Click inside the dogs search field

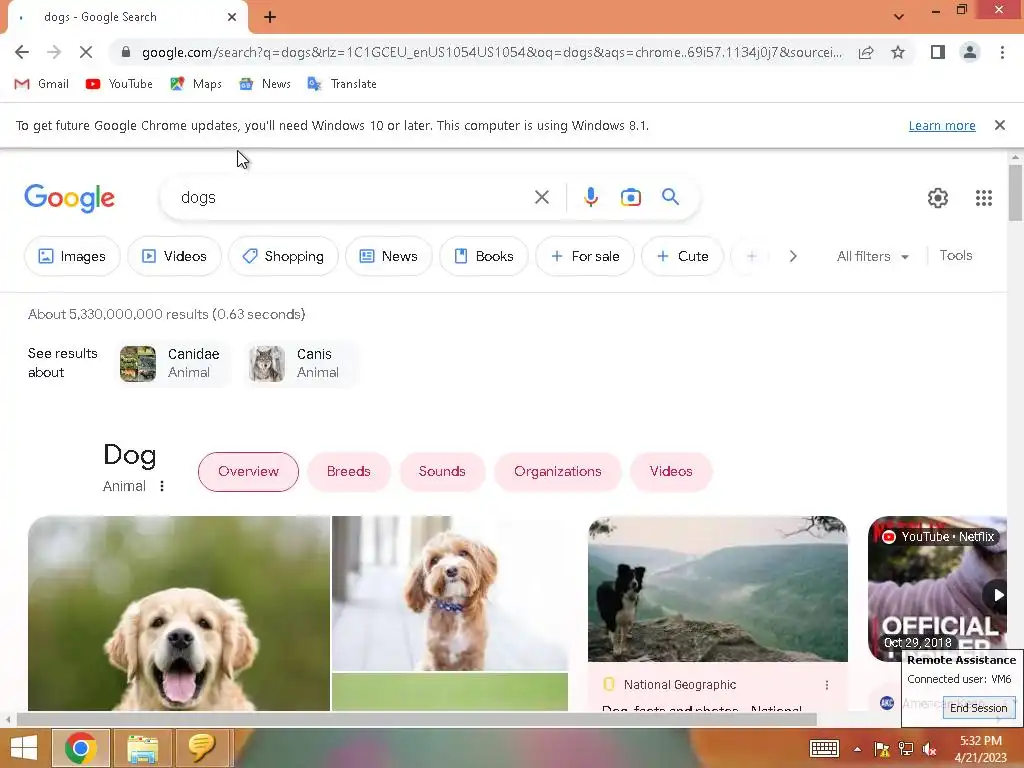click(353, 197)
